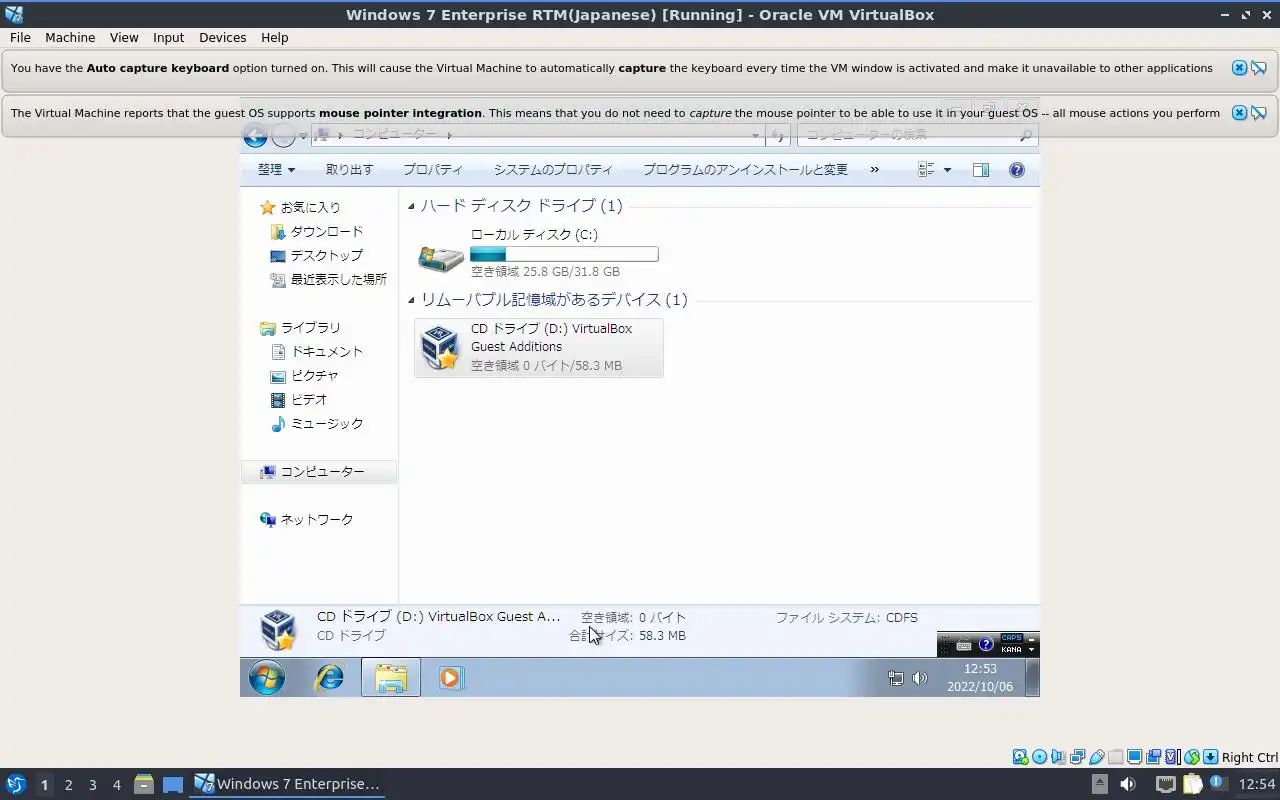Click the プロパティ toolbar button

[x=433, y=170]
